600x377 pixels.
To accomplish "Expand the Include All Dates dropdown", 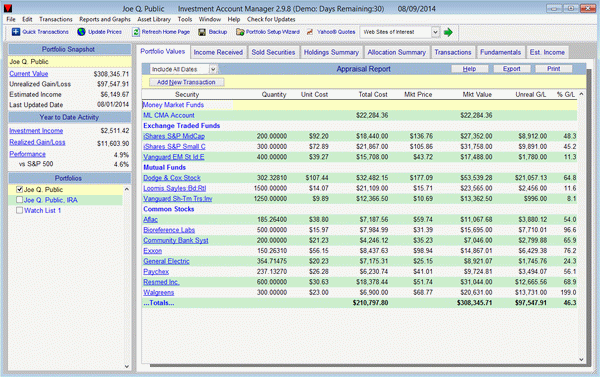I will point(213,69).
